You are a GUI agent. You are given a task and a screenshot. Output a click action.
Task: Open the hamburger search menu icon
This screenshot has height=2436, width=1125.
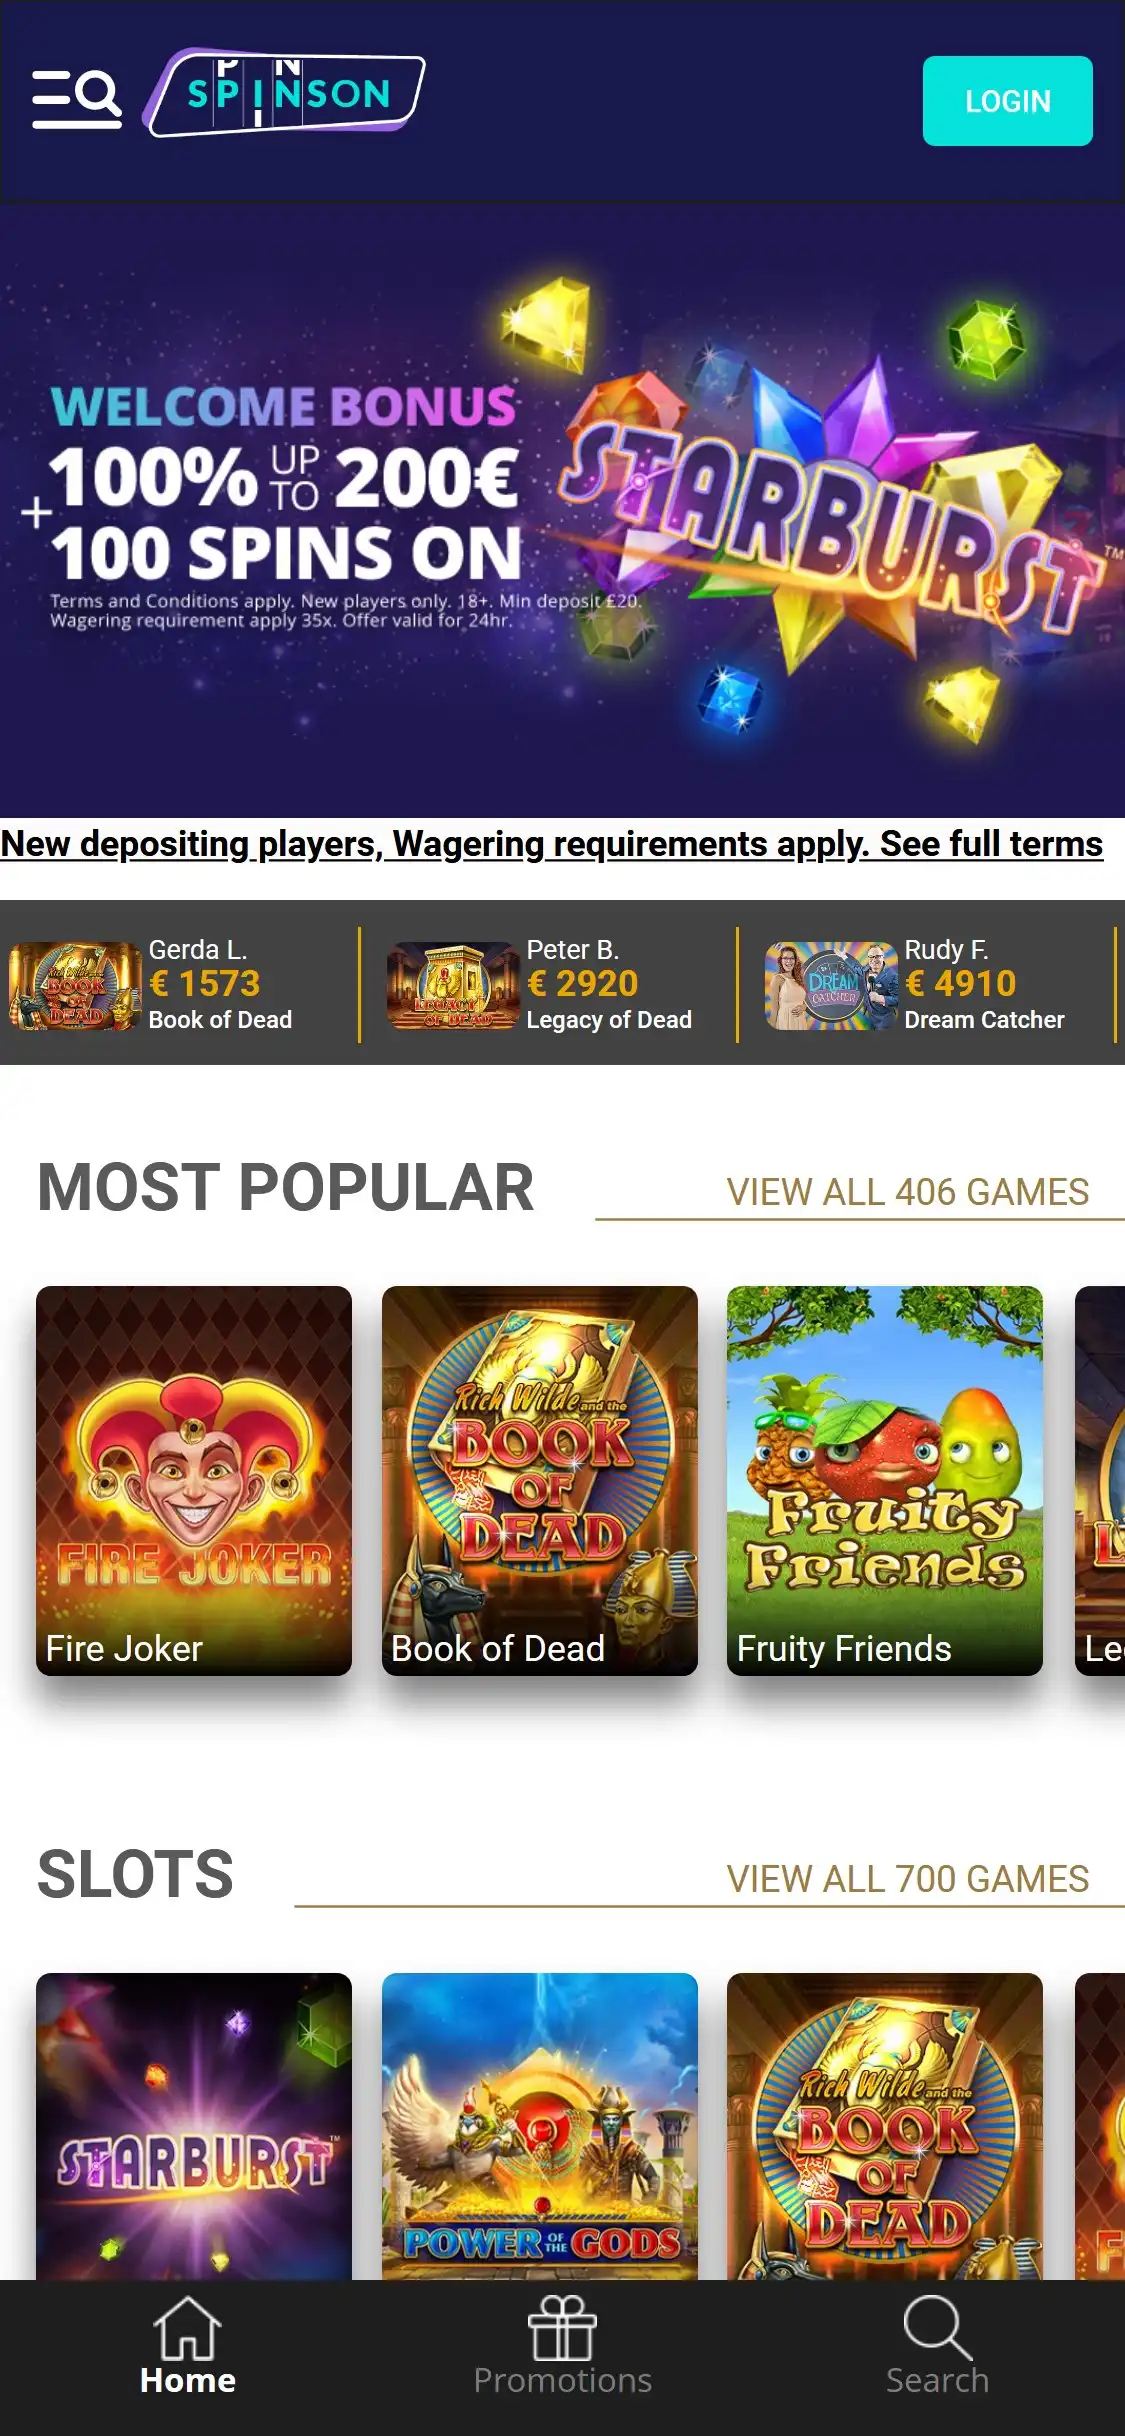coord(77,99)
